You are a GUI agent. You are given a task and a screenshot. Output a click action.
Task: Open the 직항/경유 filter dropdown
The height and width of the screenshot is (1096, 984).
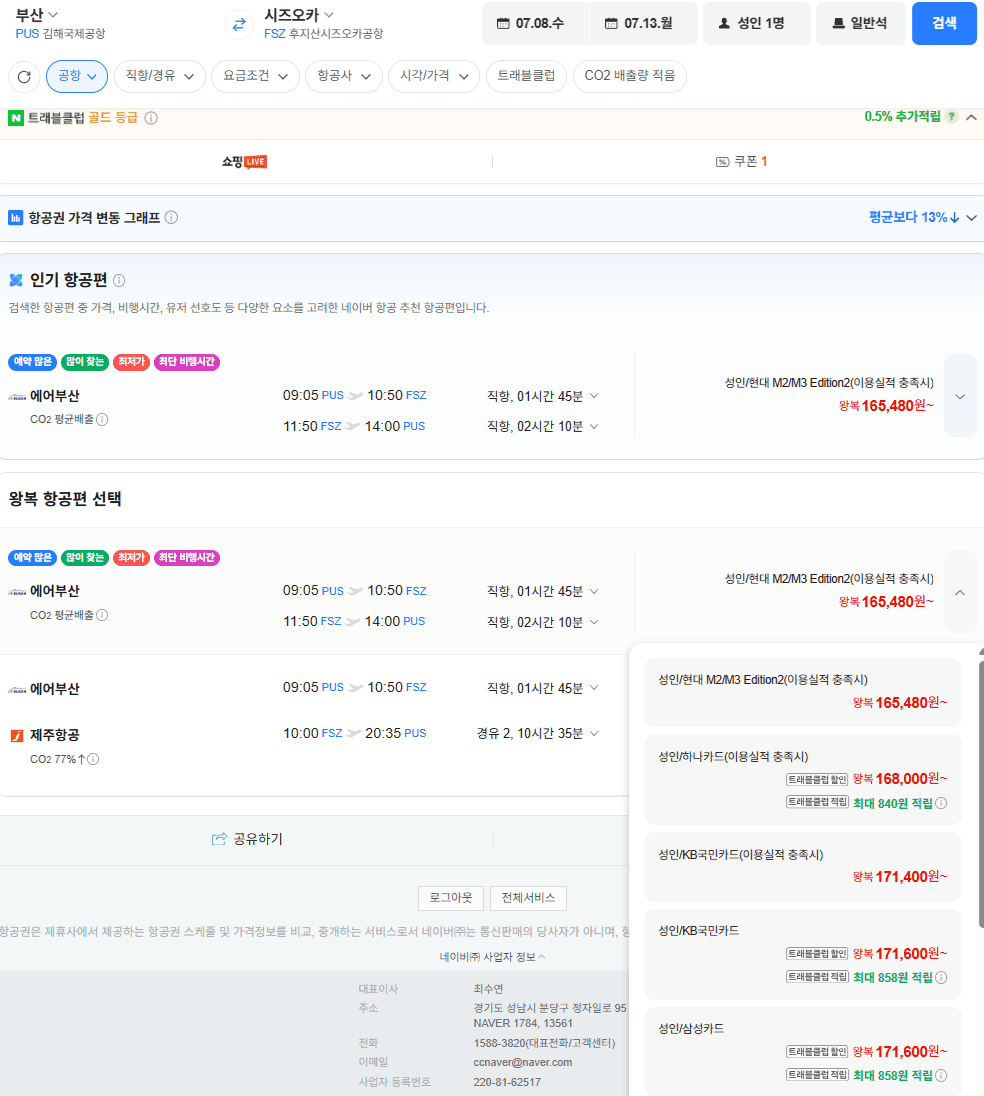[x=159, y=76]
